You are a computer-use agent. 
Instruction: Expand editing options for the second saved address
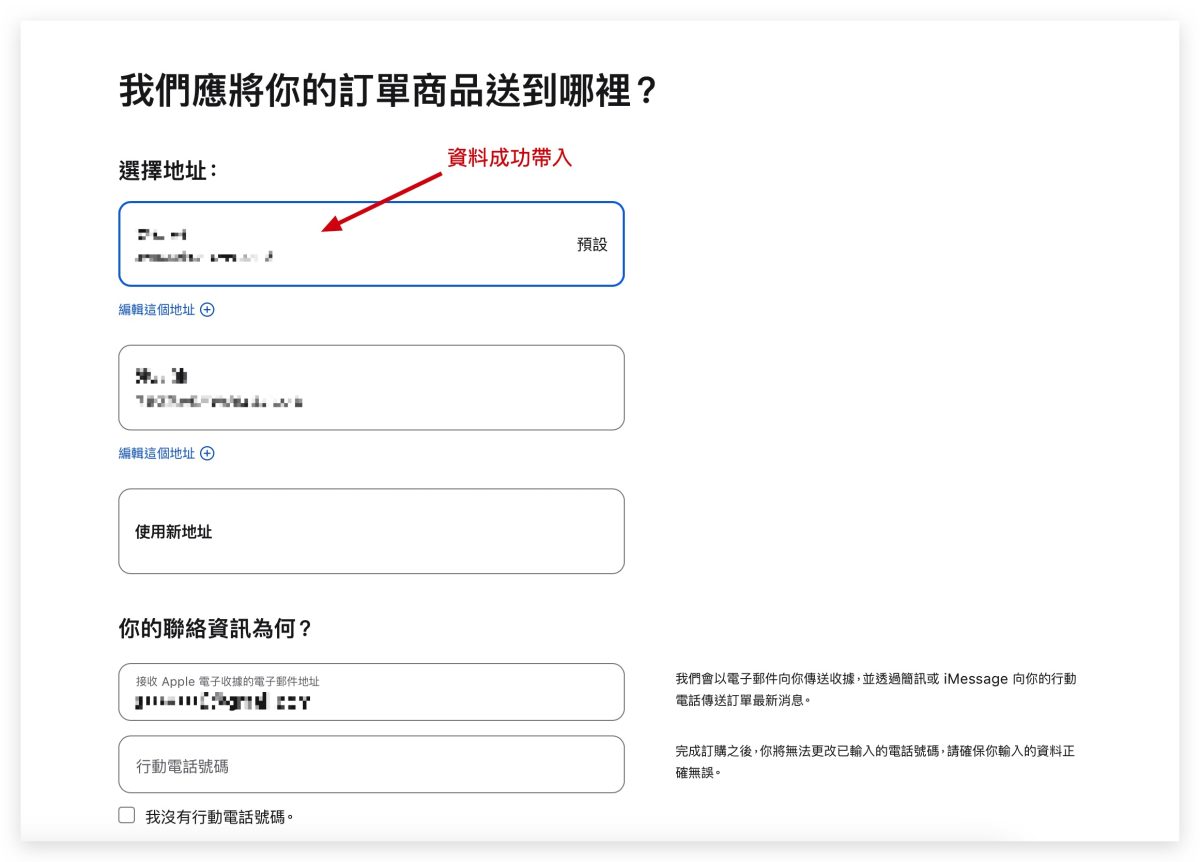155,453
